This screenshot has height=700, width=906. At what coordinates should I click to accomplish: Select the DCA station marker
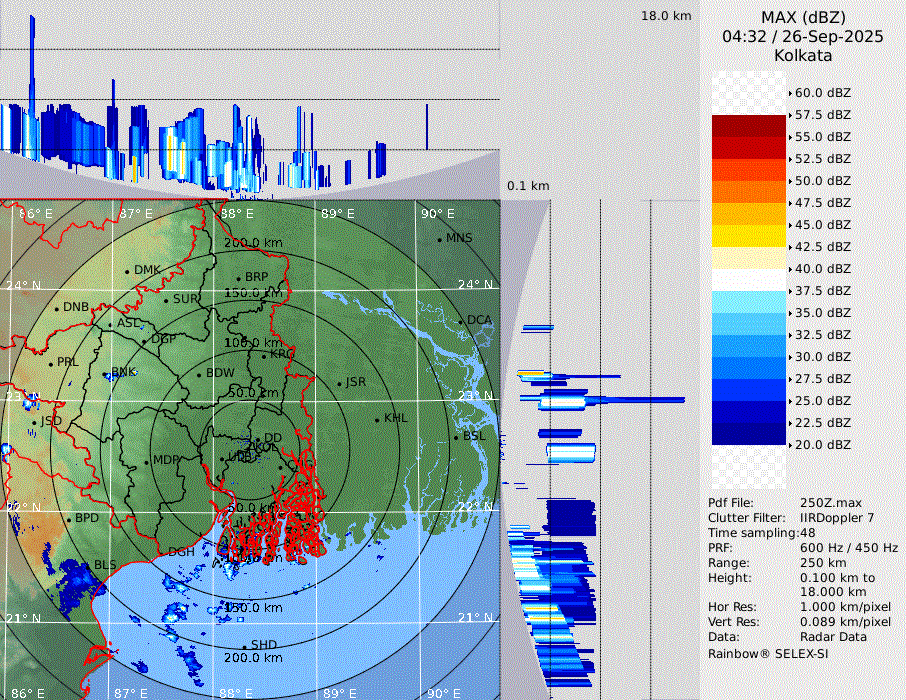tap(461, 321)
